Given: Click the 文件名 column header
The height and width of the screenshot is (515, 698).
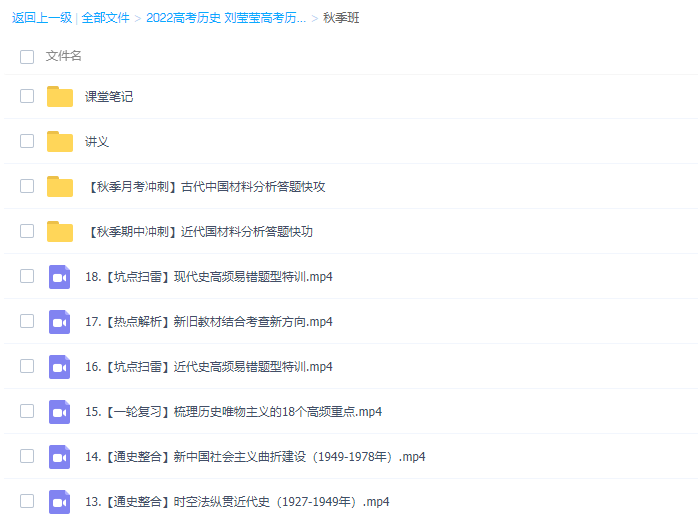Looking at the screenshot, I should (64, 57).
